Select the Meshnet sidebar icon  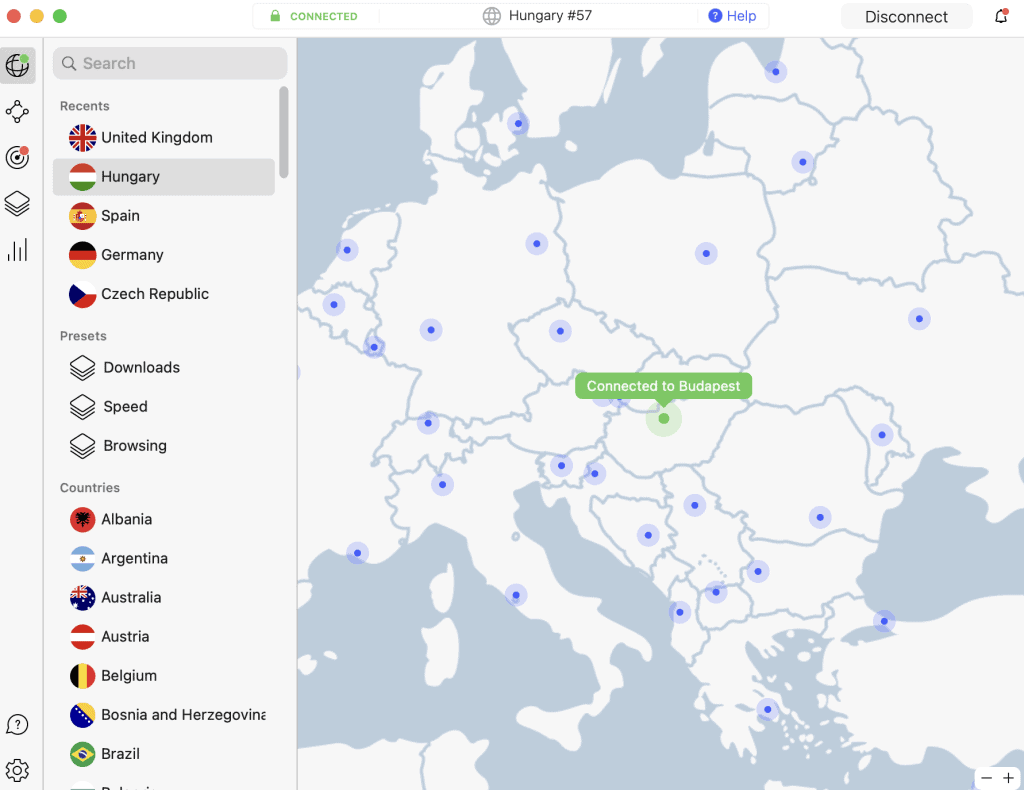point(17,112)
